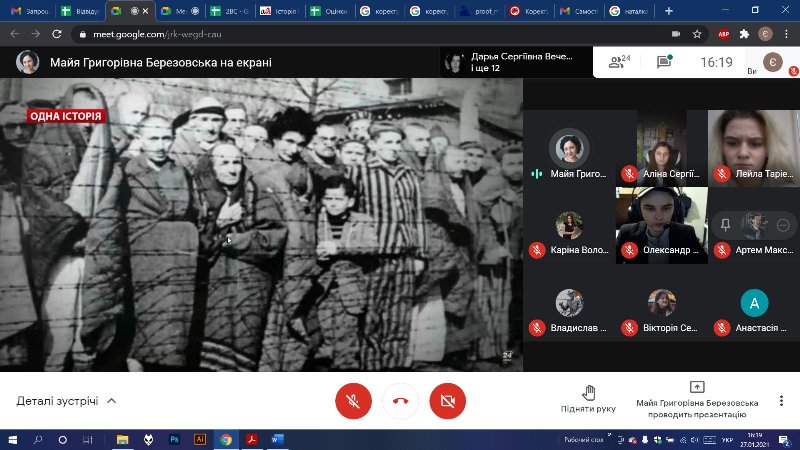Select Олександр's video tile
The image size is (800, 450).
pyautogui.click(x=661, y=225)
